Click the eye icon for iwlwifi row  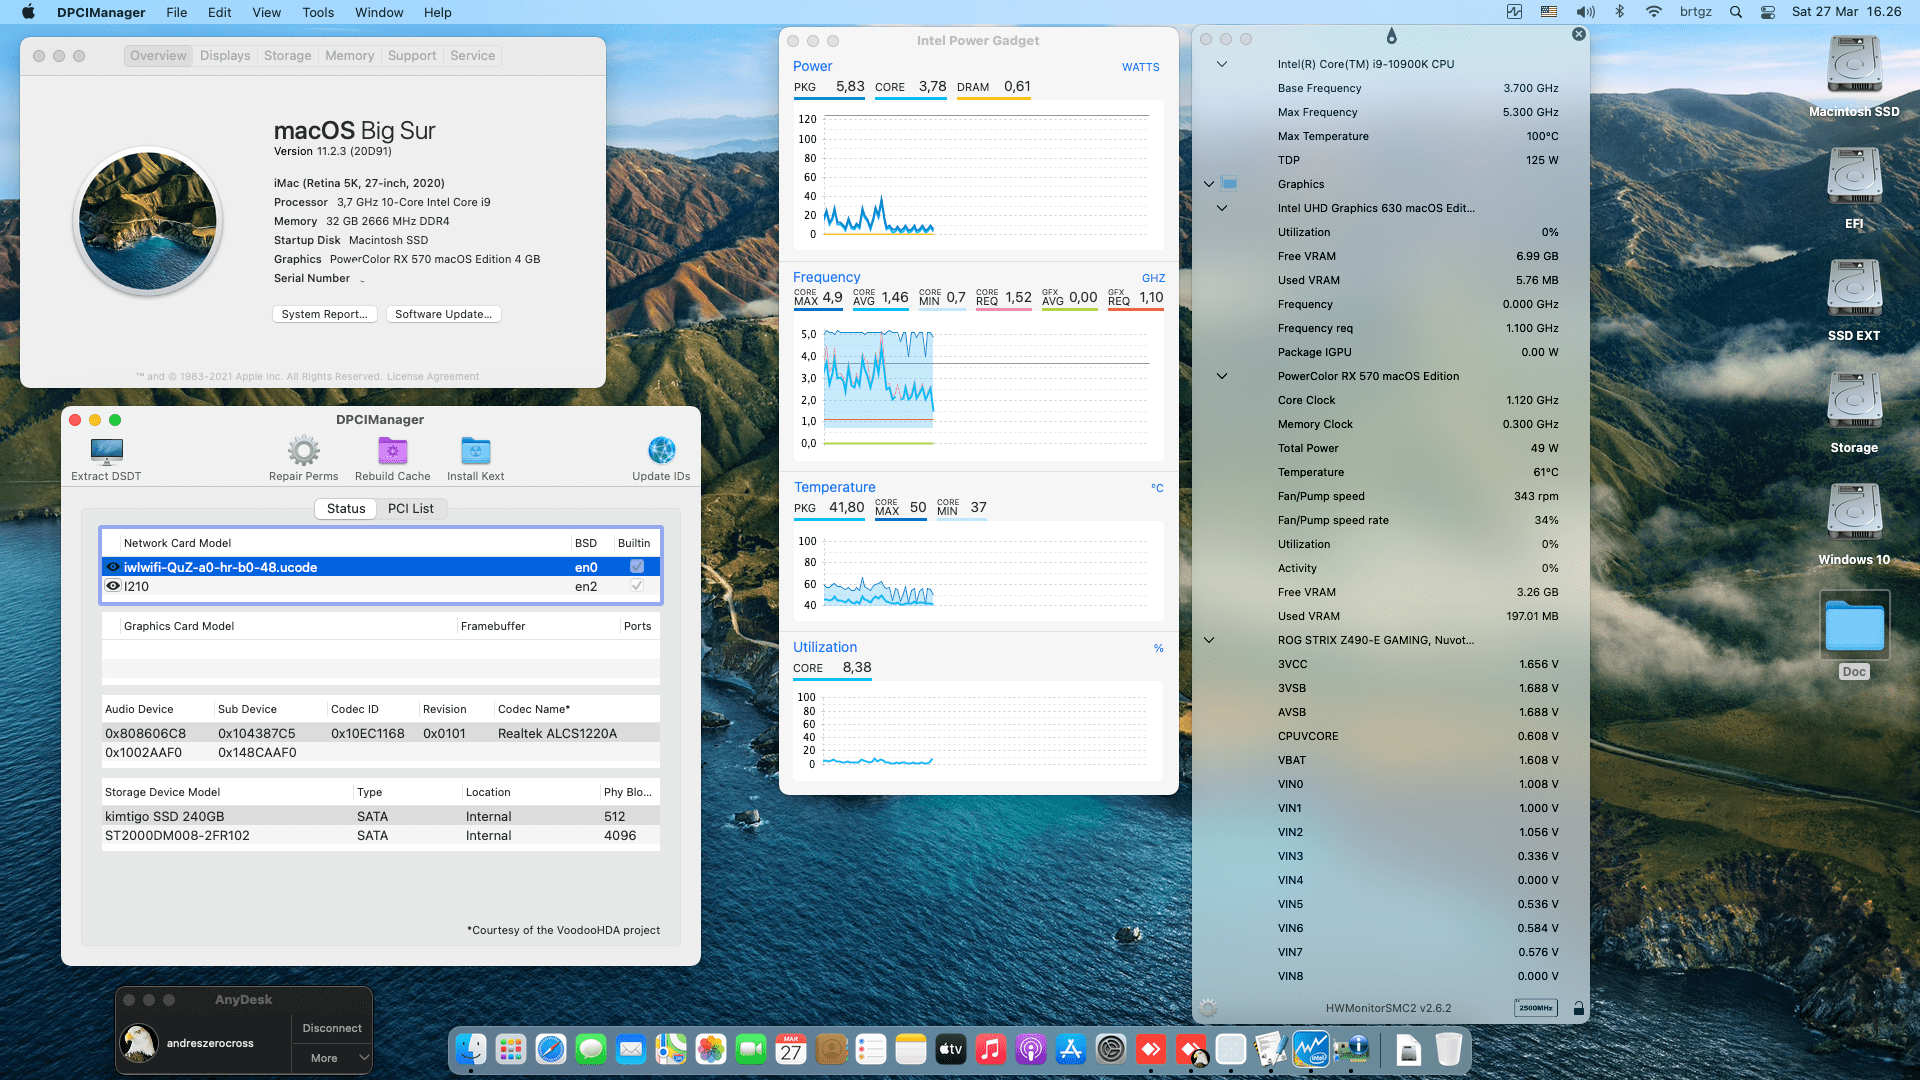click(113, 566)
